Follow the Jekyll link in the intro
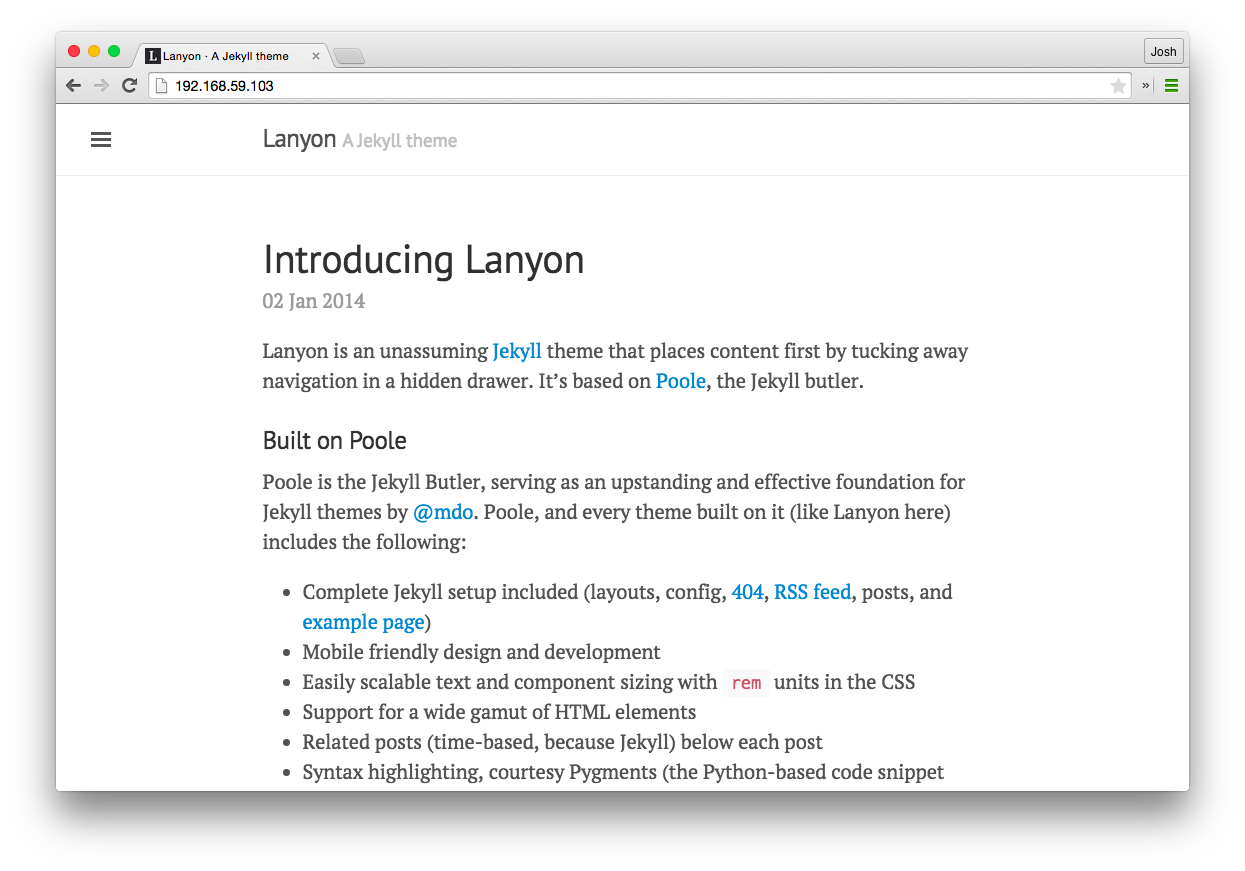The width and height of the screenshot is (1245, 871). pyautogui.click(x=517, y=351)
